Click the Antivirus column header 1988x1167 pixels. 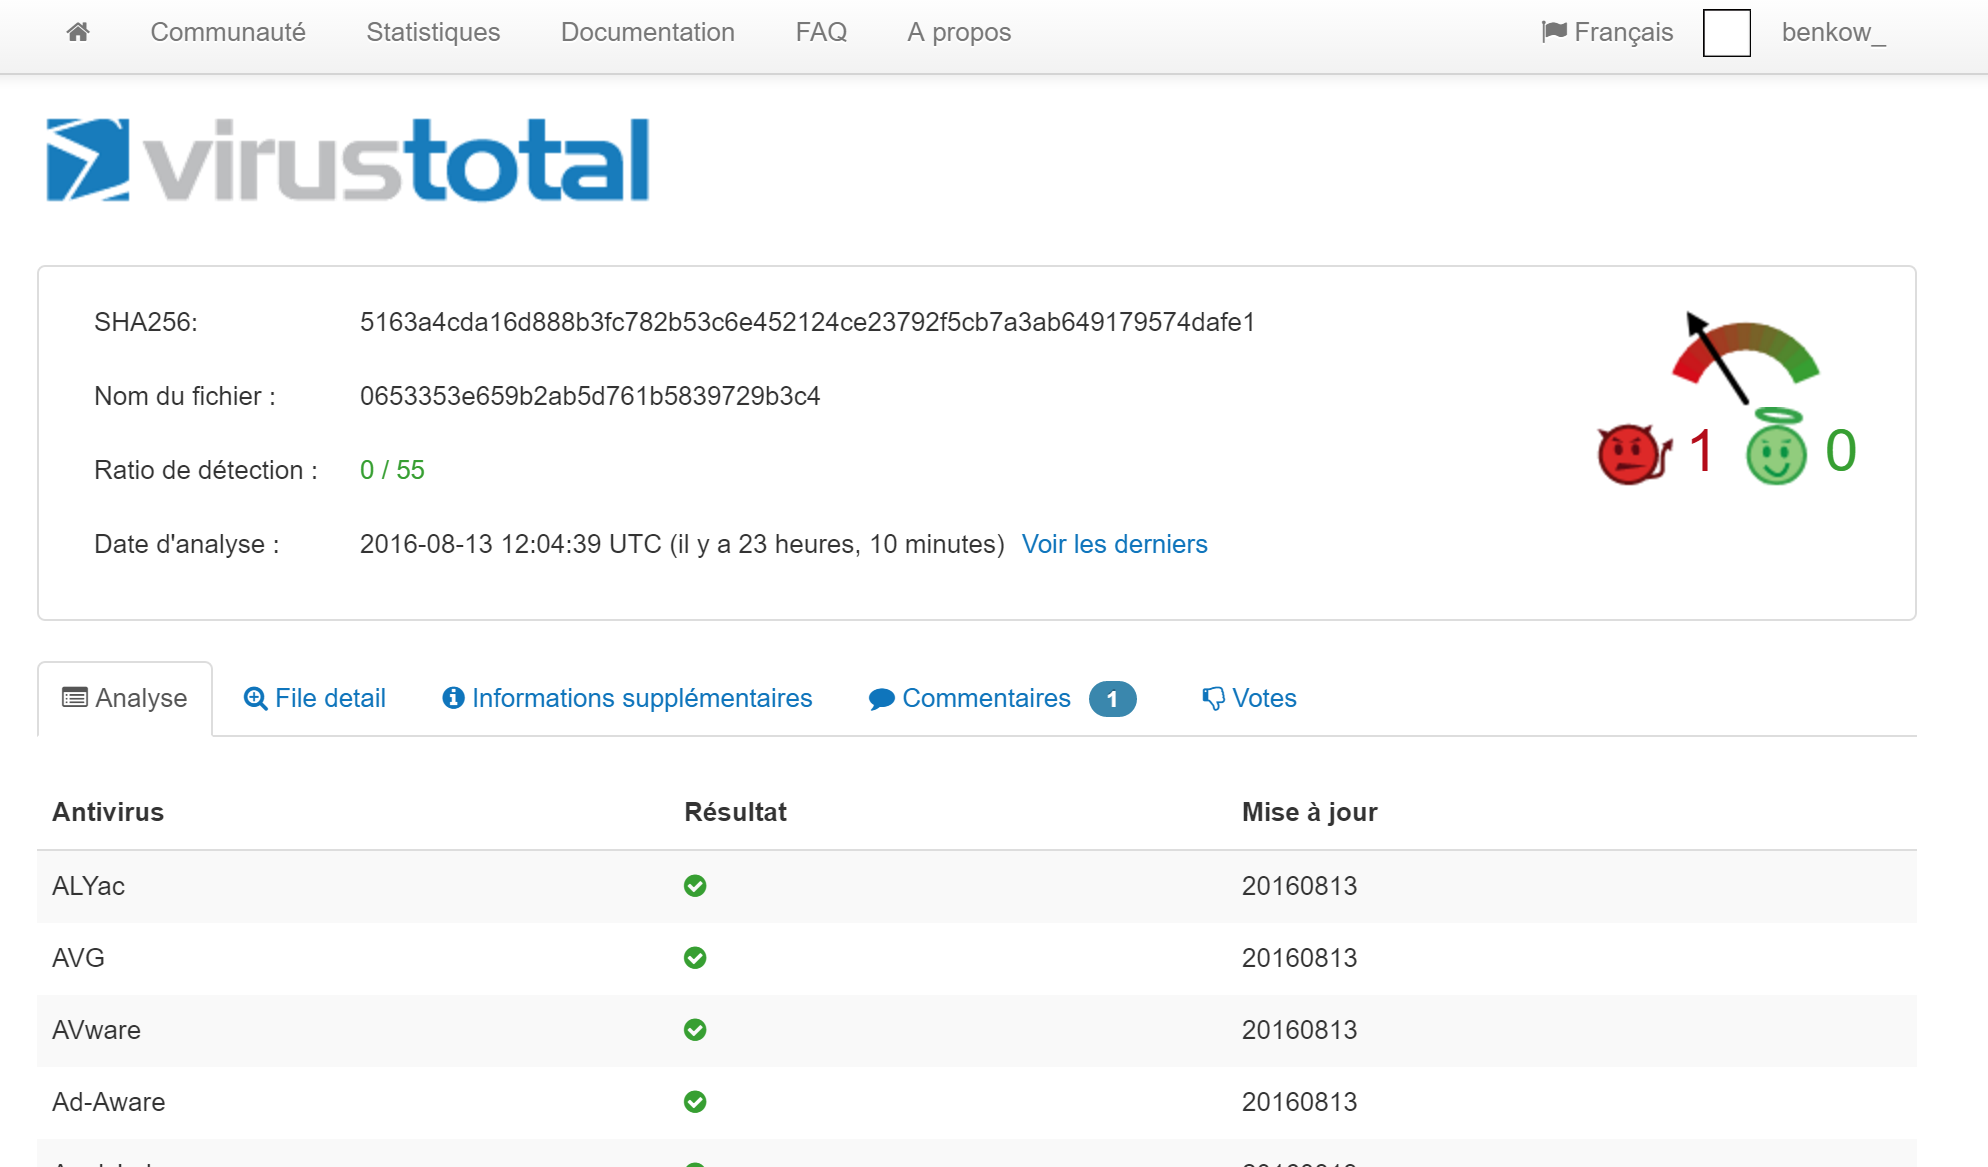[x=108, y=812]
